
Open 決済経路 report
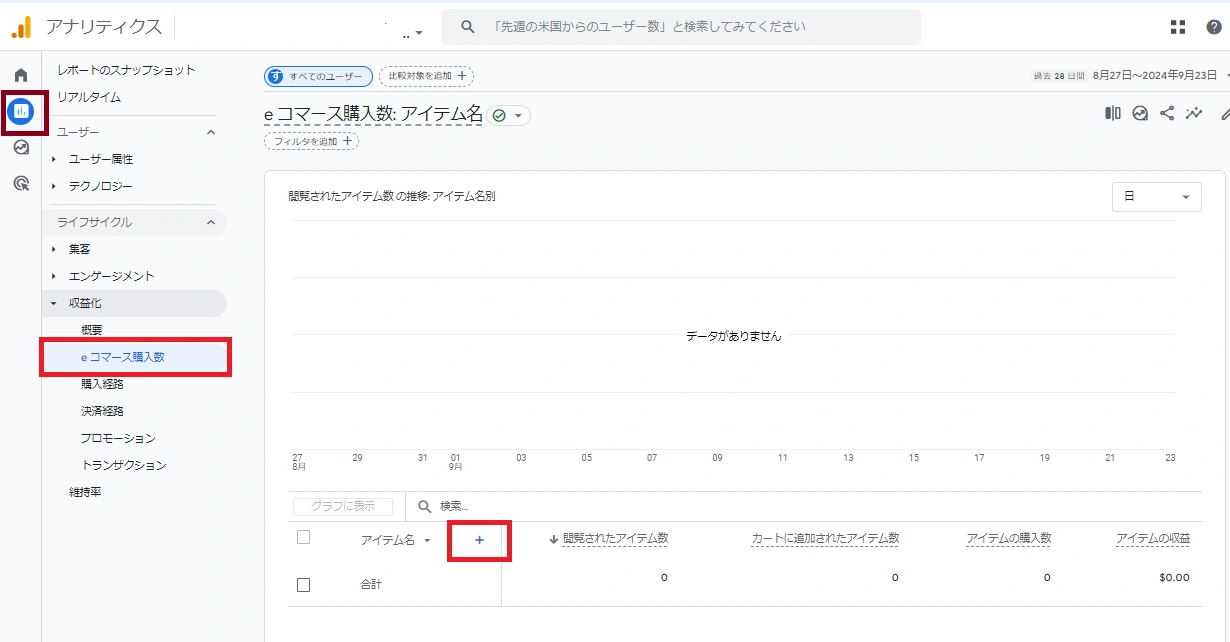click(x=102, y=411)
